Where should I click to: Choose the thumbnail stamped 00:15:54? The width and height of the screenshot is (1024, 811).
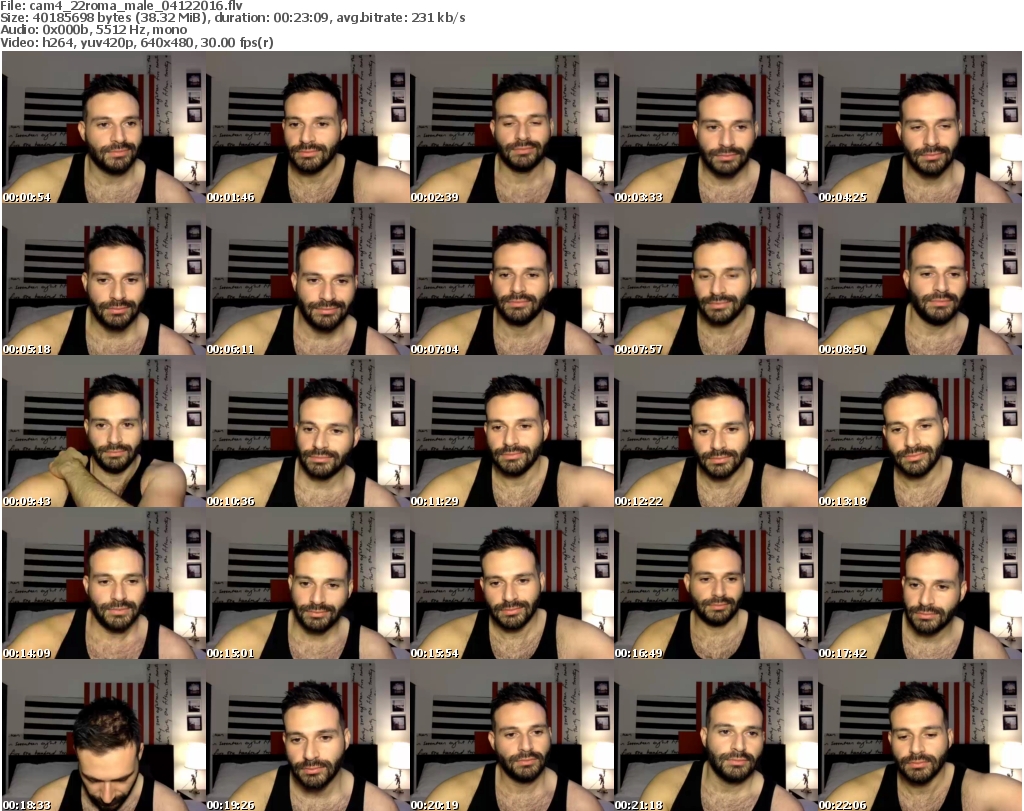click(511, 583)
